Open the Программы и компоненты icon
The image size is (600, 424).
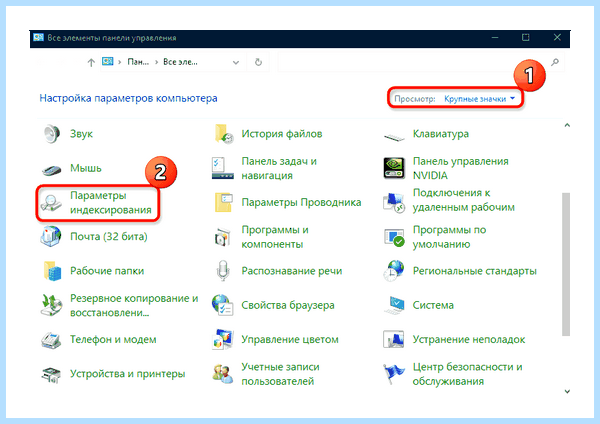(223, 237)
